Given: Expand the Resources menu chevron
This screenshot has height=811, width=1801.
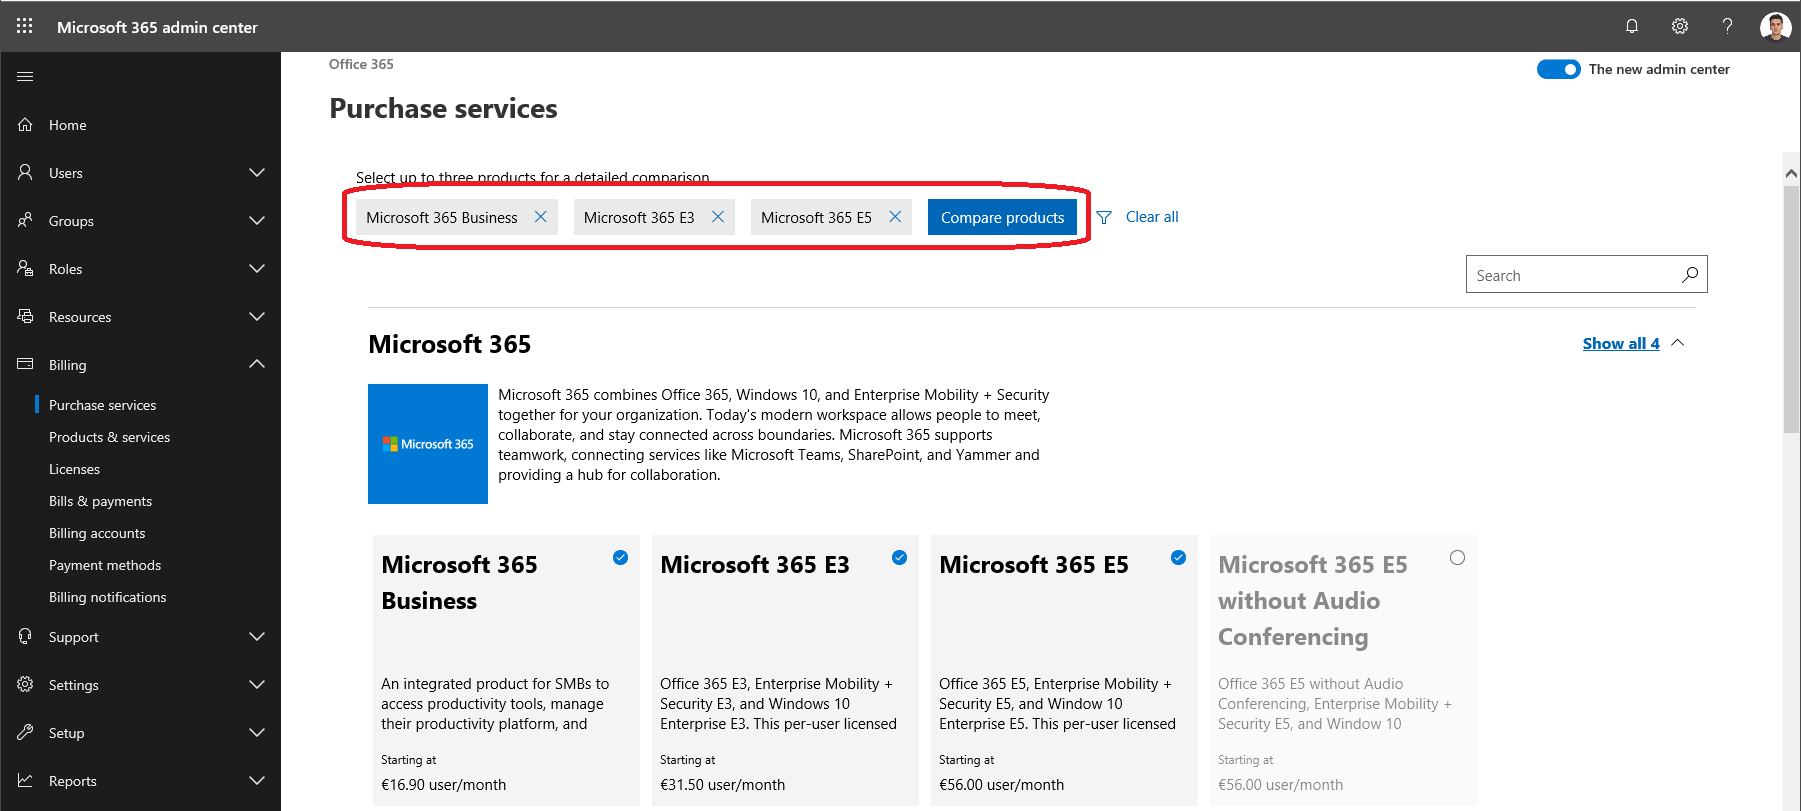Looking at the screenshot, I should [257, 316].
